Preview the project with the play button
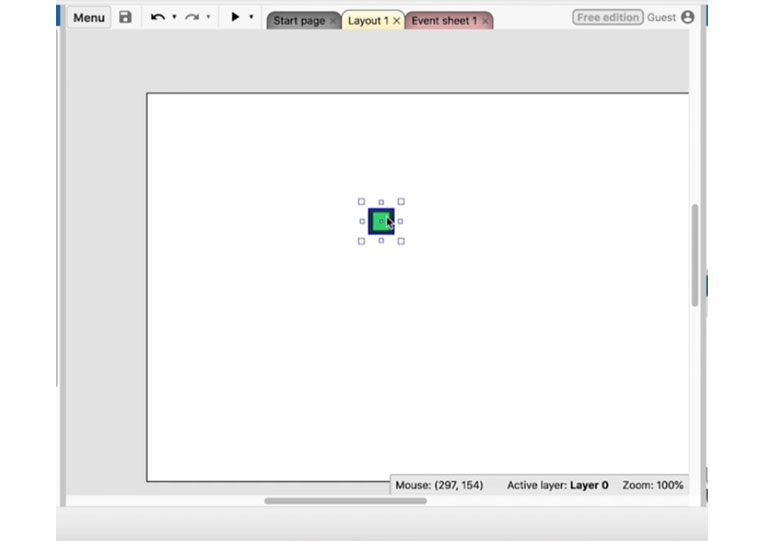 pos(235,17)
